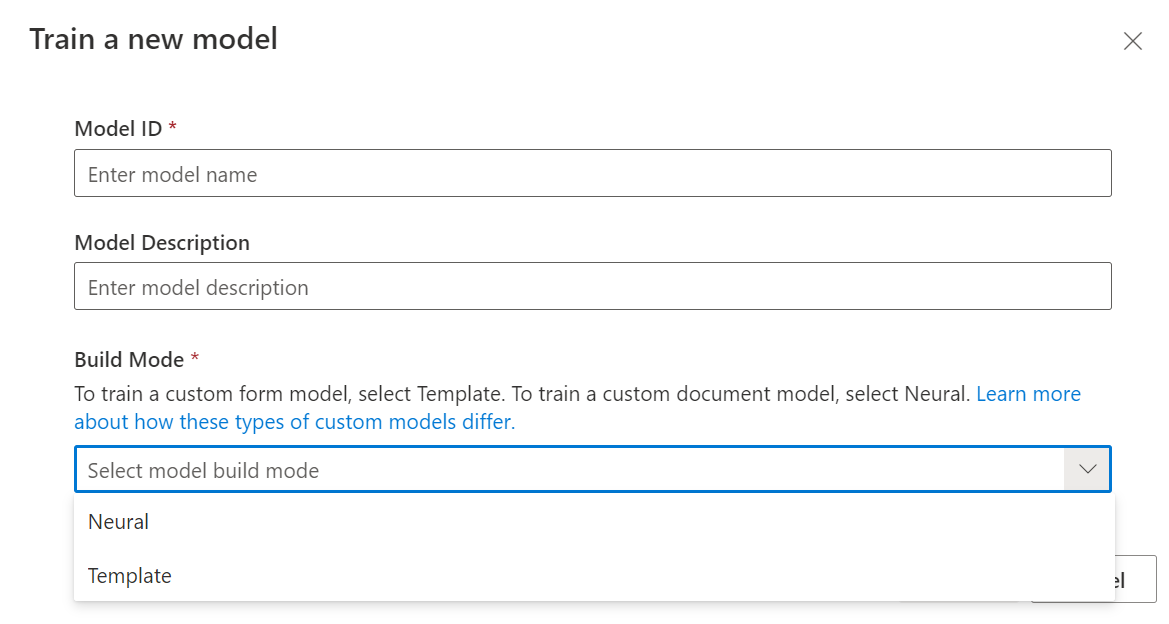Click the 'Enter model name' placeholder text
The image size is (1169, 624).
pos(173,175)
